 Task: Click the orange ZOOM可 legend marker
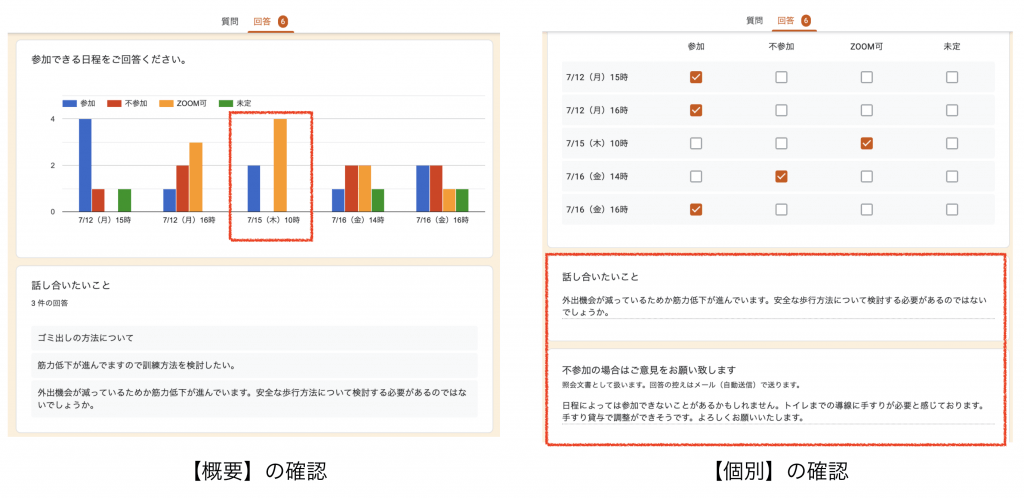click(x=166, y=103)
